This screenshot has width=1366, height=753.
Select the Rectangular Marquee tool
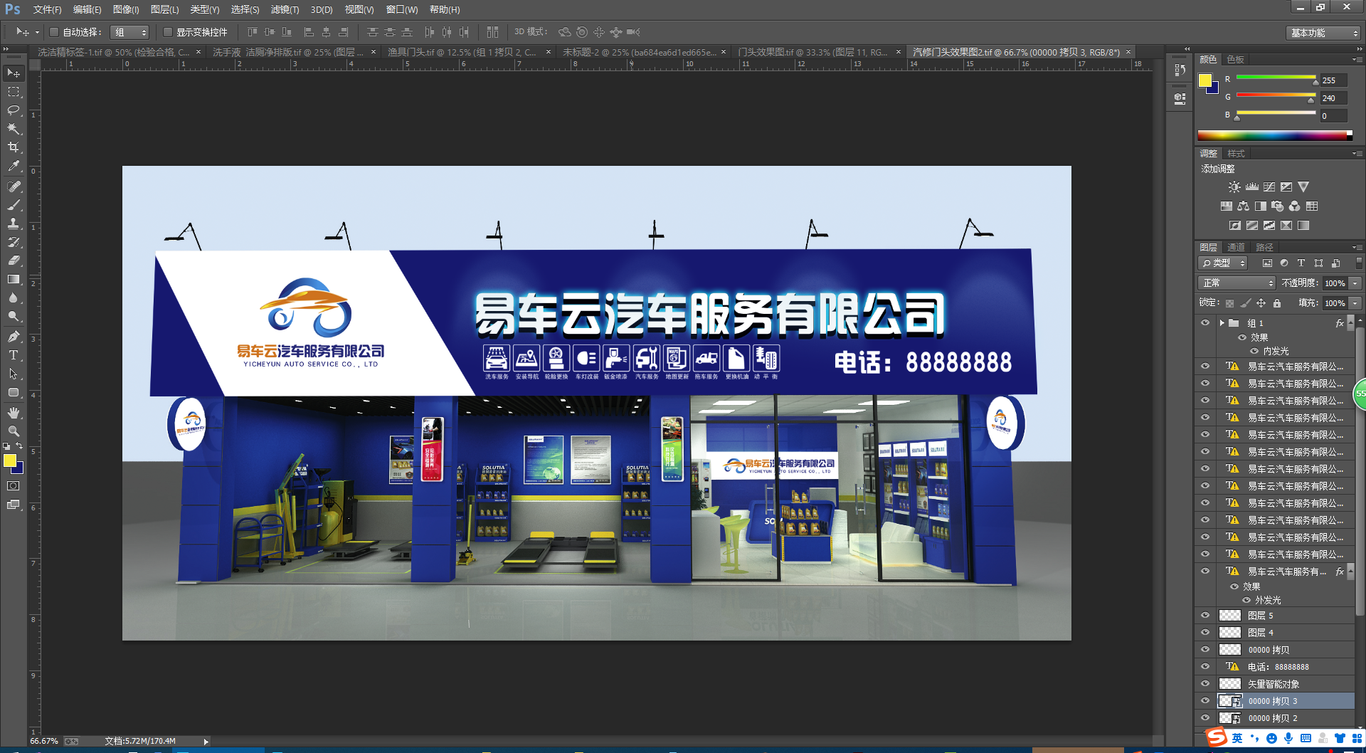click(x=13, y=92)
